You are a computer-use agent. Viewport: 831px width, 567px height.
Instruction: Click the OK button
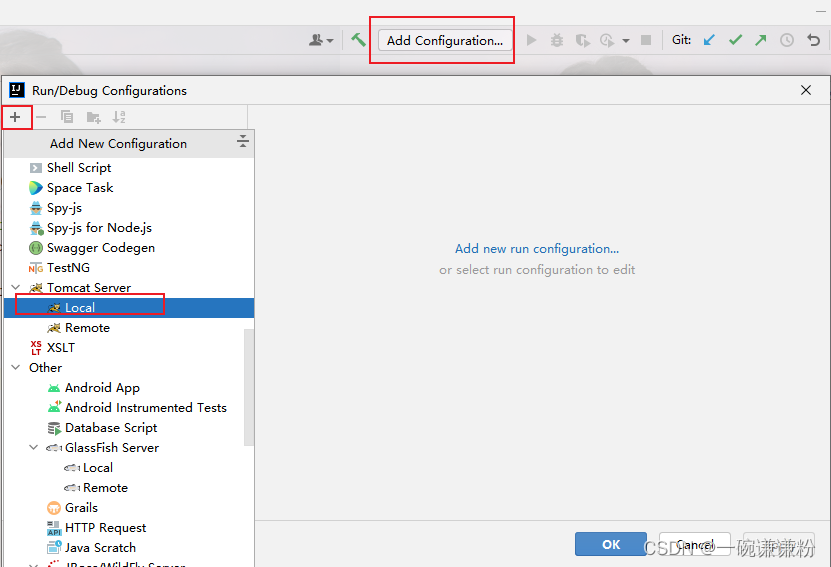[611, 544]
